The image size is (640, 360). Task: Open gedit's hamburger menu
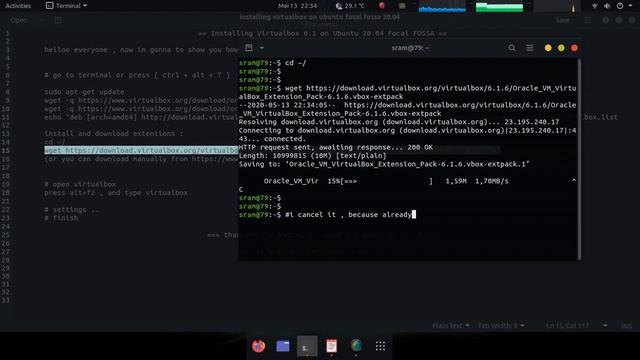coord(588,20)
